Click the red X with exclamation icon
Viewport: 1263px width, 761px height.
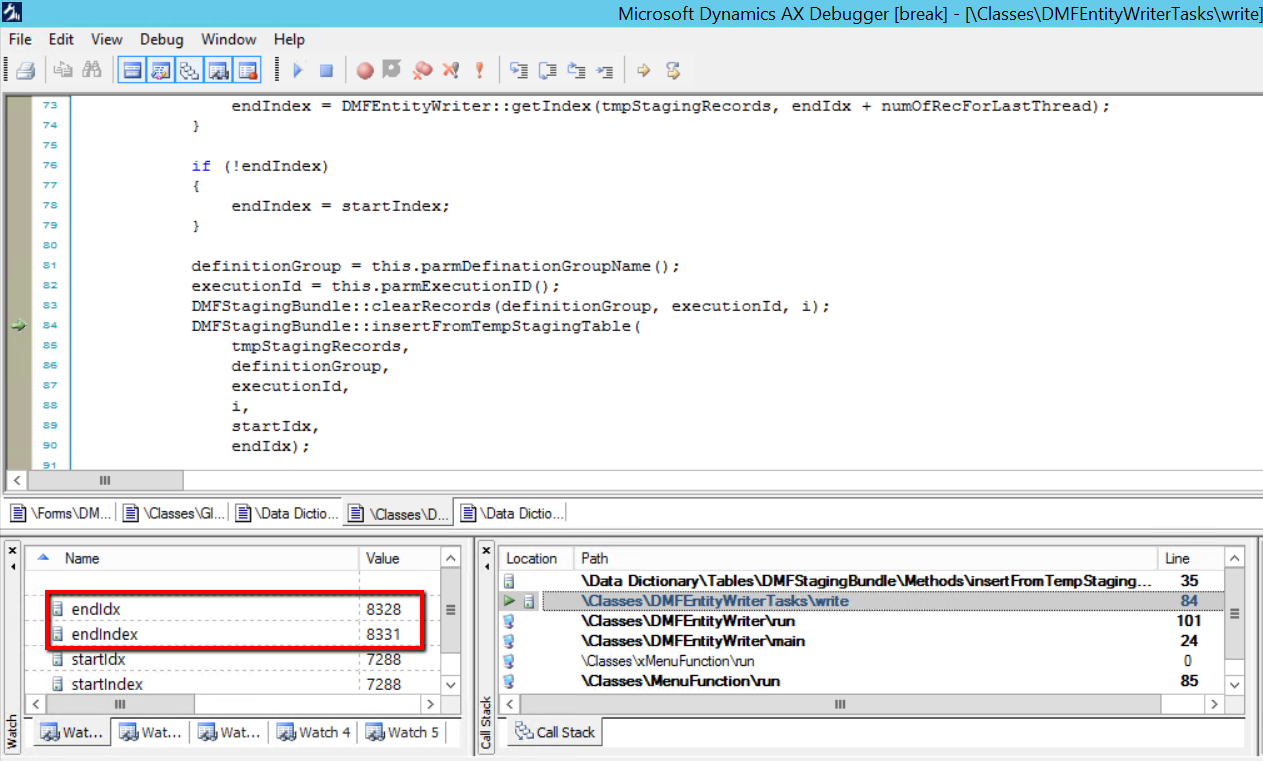[x=450, y=70]
